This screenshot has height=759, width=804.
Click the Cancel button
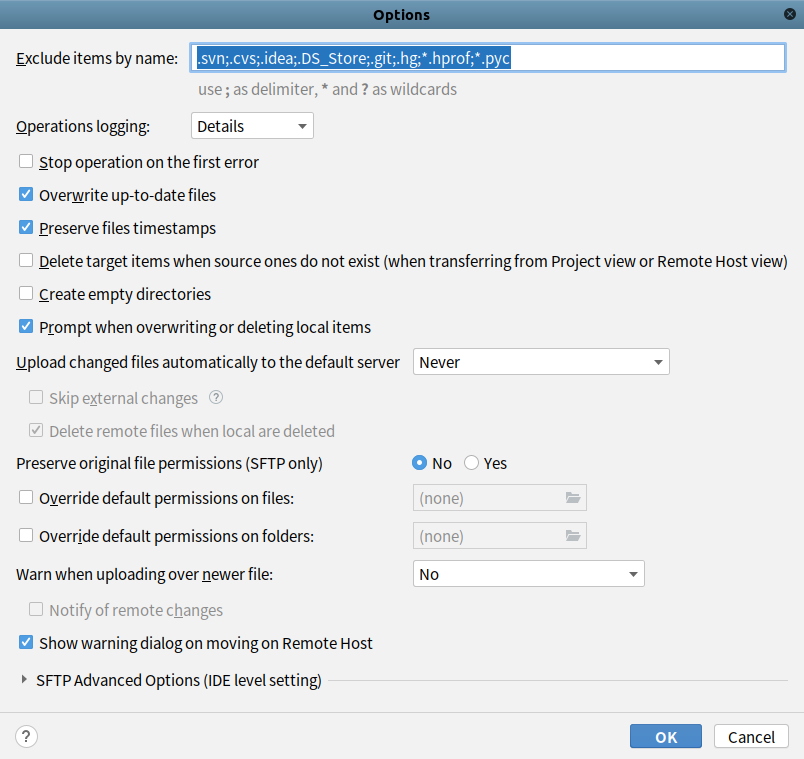[751, 737]
